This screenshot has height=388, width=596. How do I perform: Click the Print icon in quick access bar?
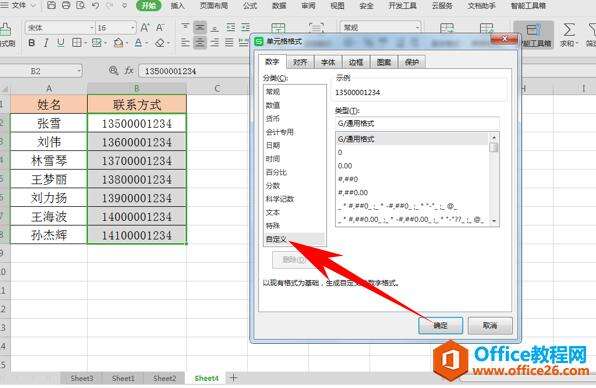point(66,5)
